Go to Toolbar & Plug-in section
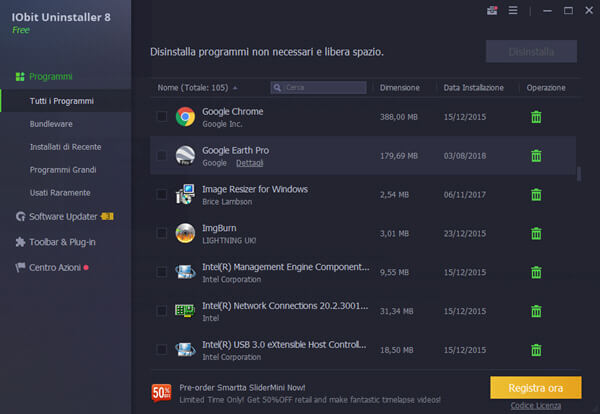Image resolution: width=600 pixels, height=414 pixels. click(62, 242)
